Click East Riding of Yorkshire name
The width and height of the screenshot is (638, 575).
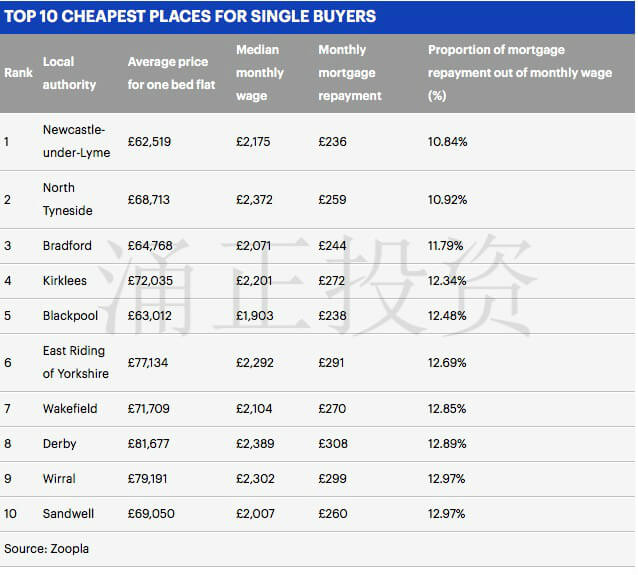pos(76,362)
